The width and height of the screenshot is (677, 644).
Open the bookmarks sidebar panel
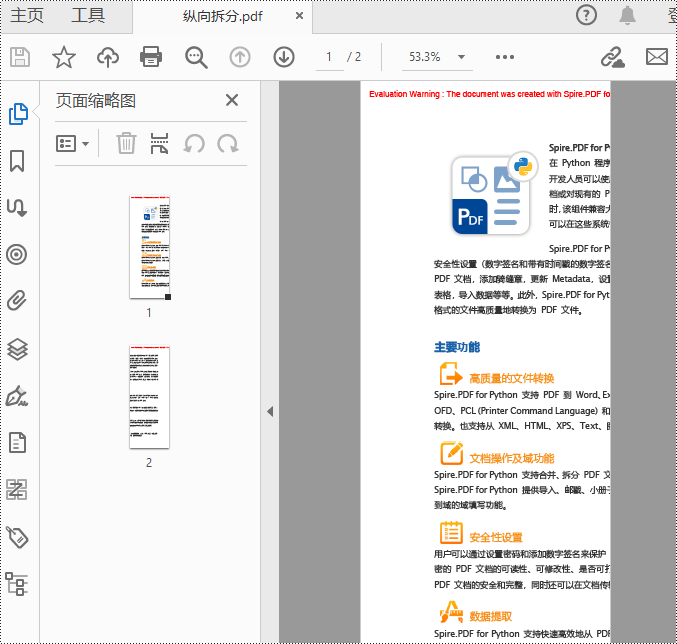(x=17, y=161)
